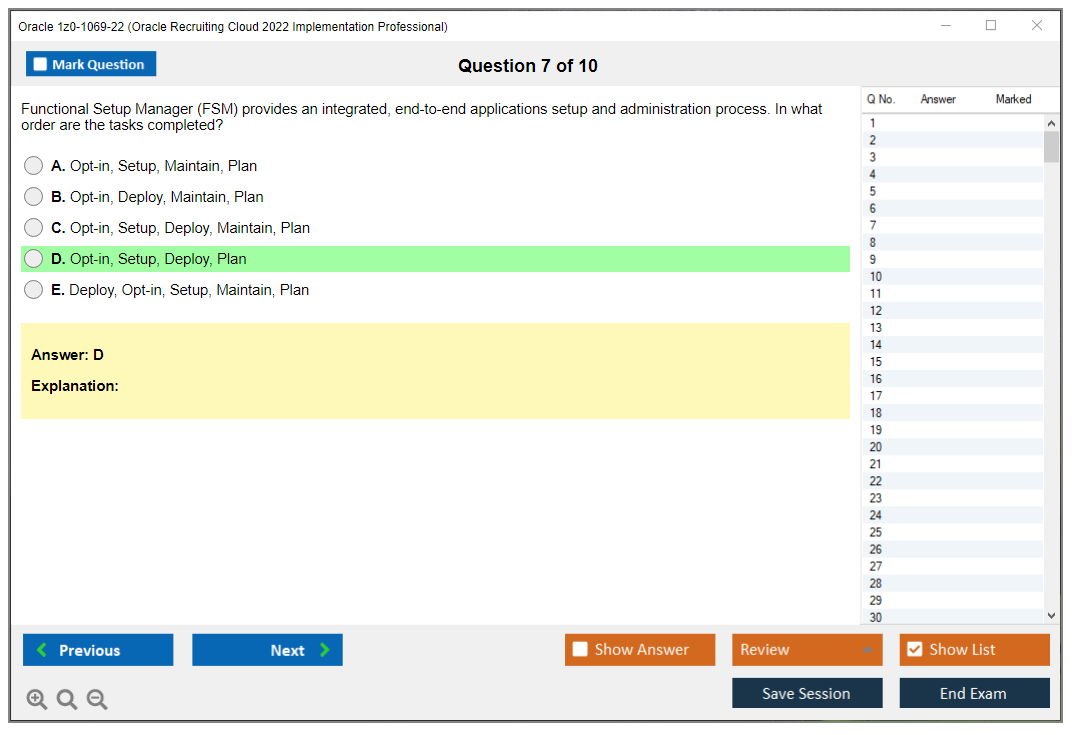Viewport: 1075px width, 735px height.
Task: Click the question list scrollbar down arrow
Action: pyautogui.click(x=1051, y=615)
